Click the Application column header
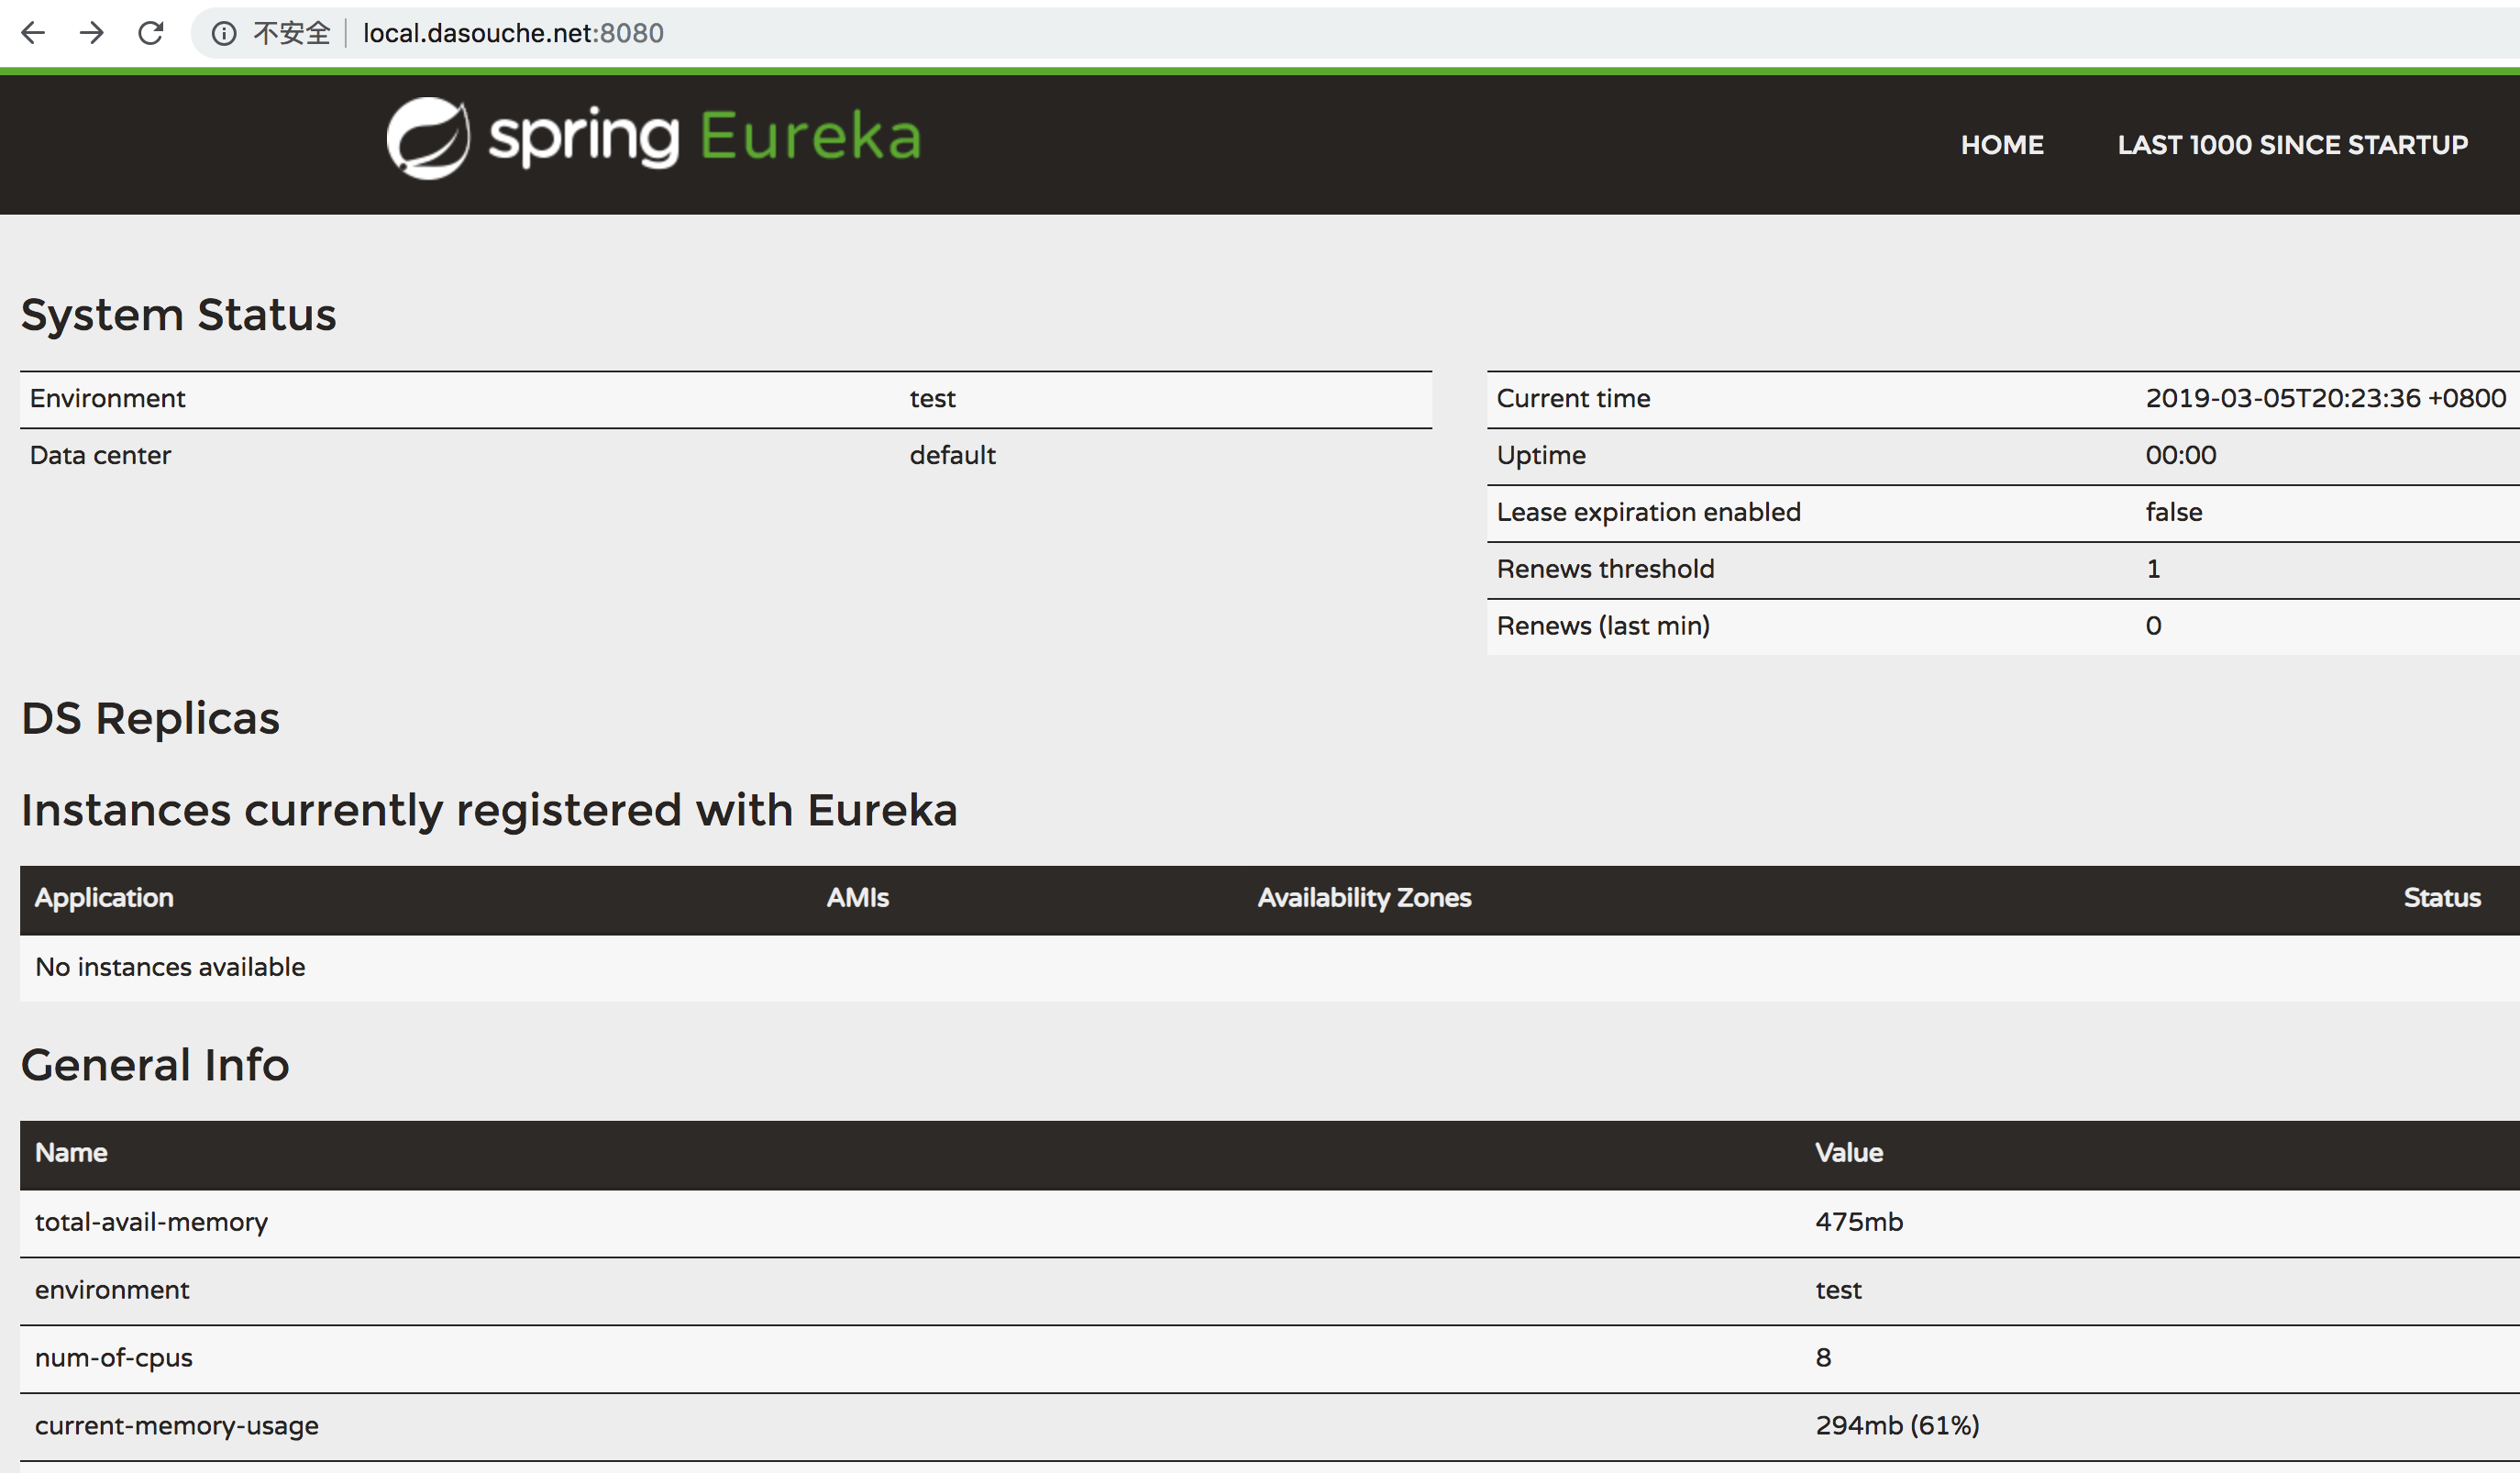 (104, 898)
